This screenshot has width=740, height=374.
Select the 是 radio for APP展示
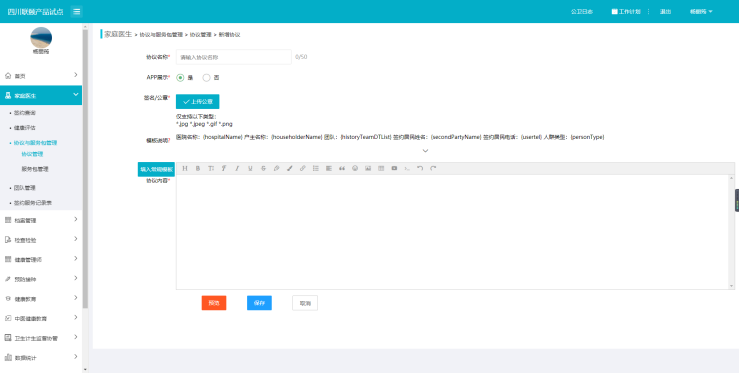pos(180,77)
